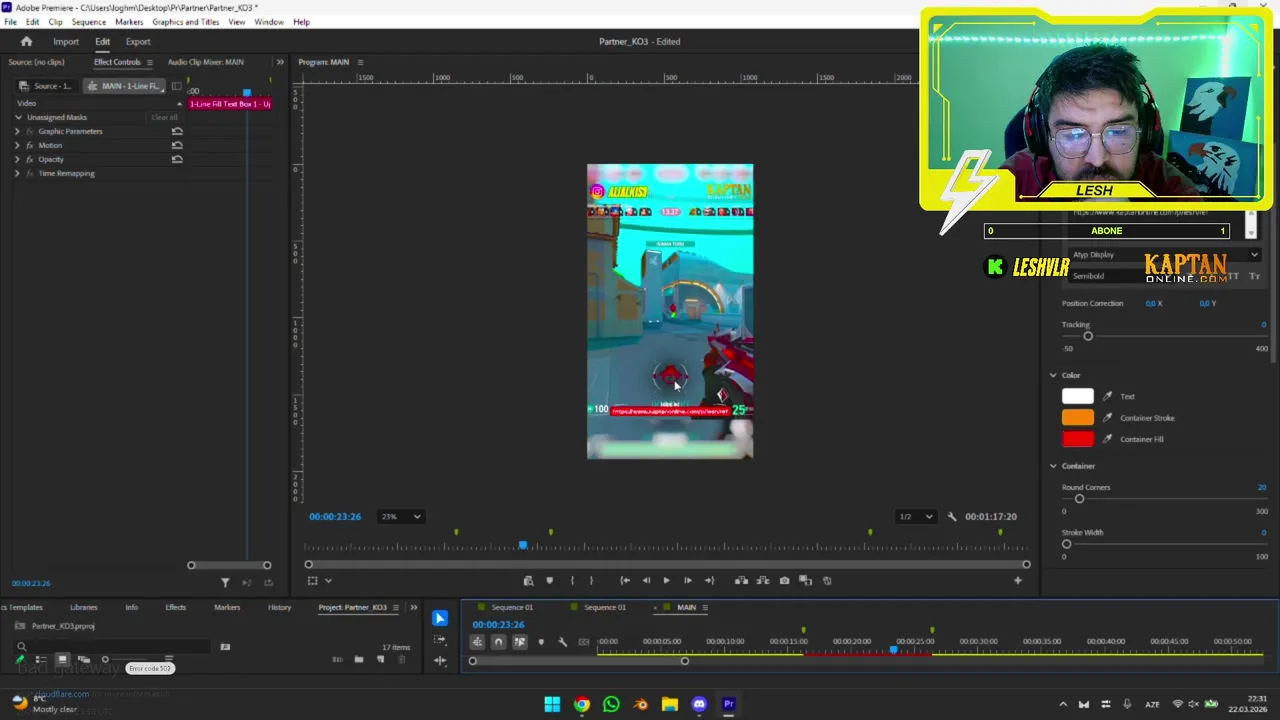Image resolution: width=1280 pixels, height=720 pixels.
Task: Select the Selection tool arrow
Action: coord(440,618)
